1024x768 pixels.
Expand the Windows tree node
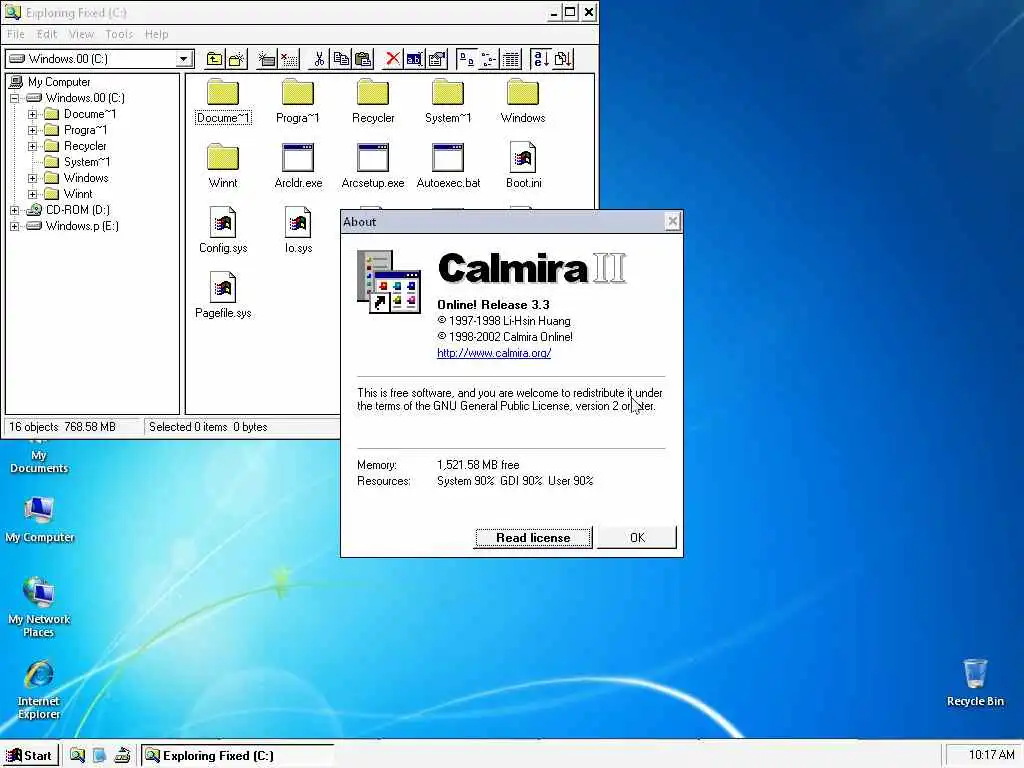click(32, 178)
